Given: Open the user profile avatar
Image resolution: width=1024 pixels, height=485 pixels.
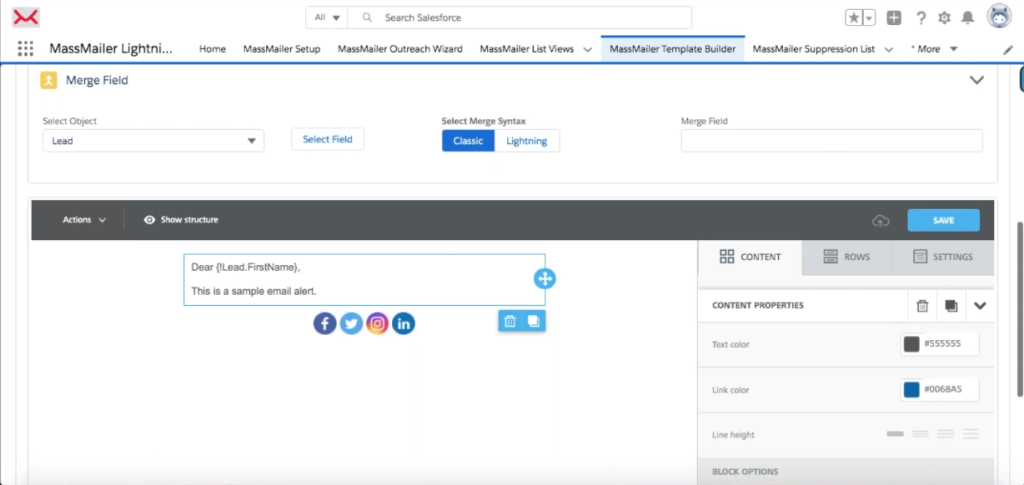Looking at the screenshot, I should click(999, 16).
